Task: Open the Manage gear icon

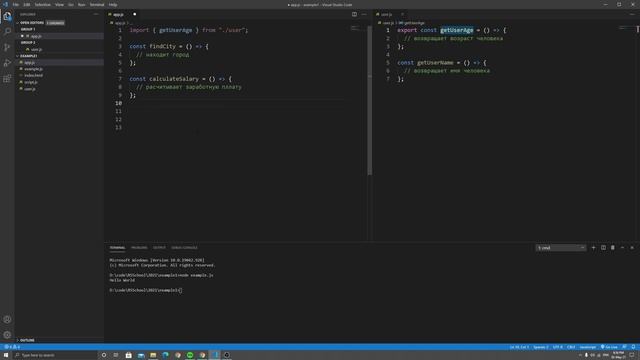Action: [x=7, y=335]
